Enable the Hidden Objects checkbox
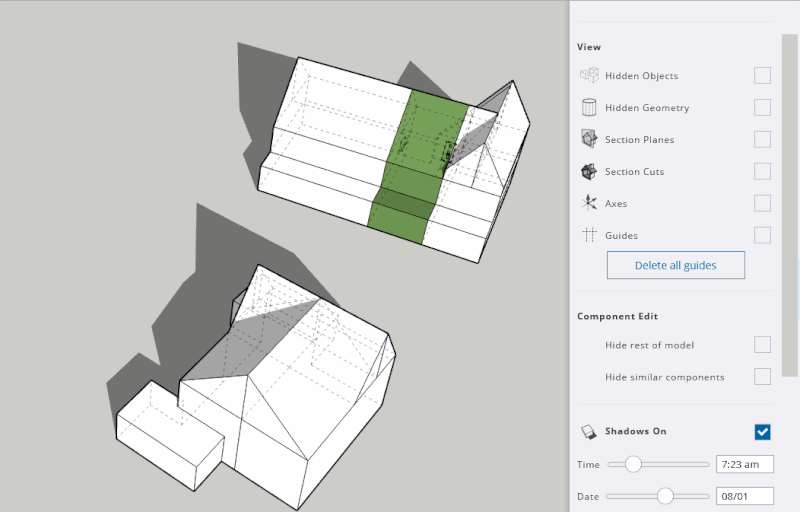This screenshot has width=800, height=512. (762, 75)
